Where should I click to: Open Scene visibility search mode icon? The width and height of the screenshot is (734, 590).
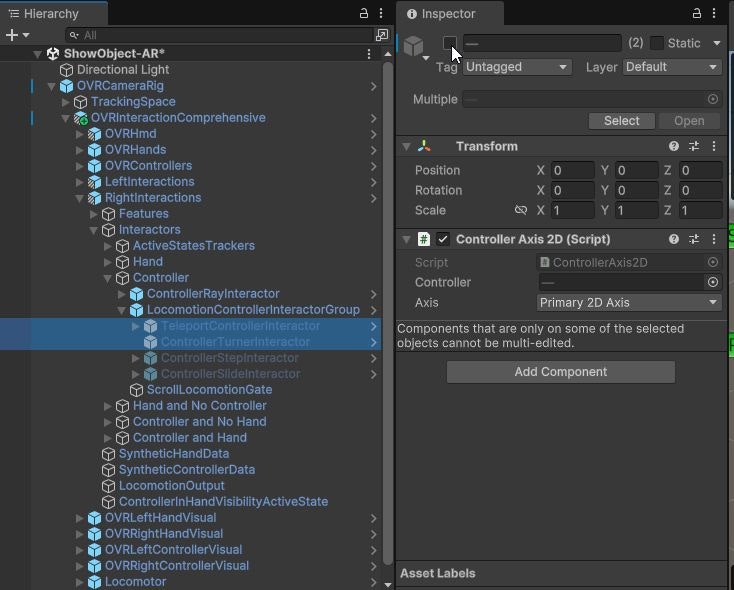pyautogui.click(x=382, y=35)
